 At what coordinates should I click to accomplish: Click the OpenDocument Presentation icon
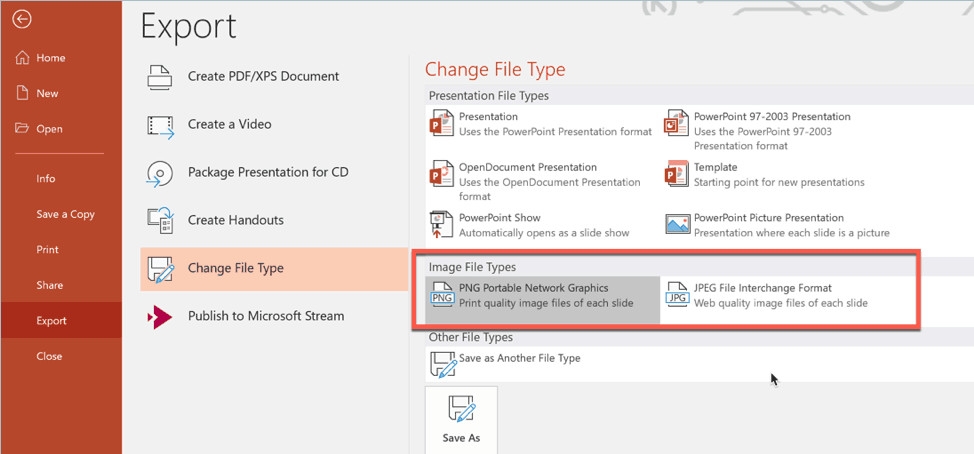click(x=442, y=173)
